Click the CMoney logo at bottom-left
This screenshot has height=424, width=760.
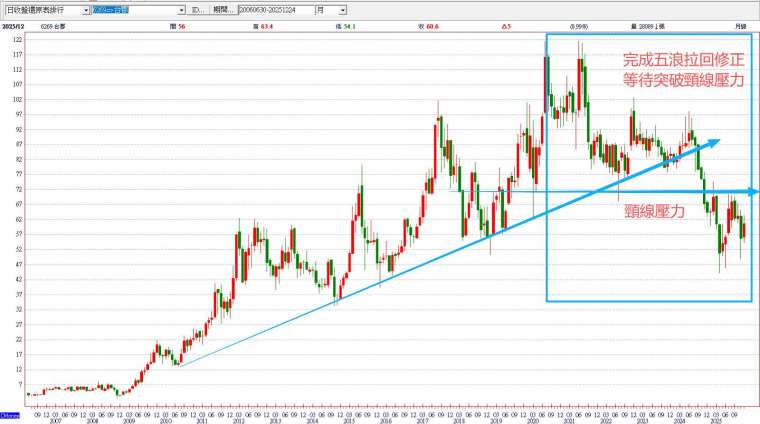9,414
